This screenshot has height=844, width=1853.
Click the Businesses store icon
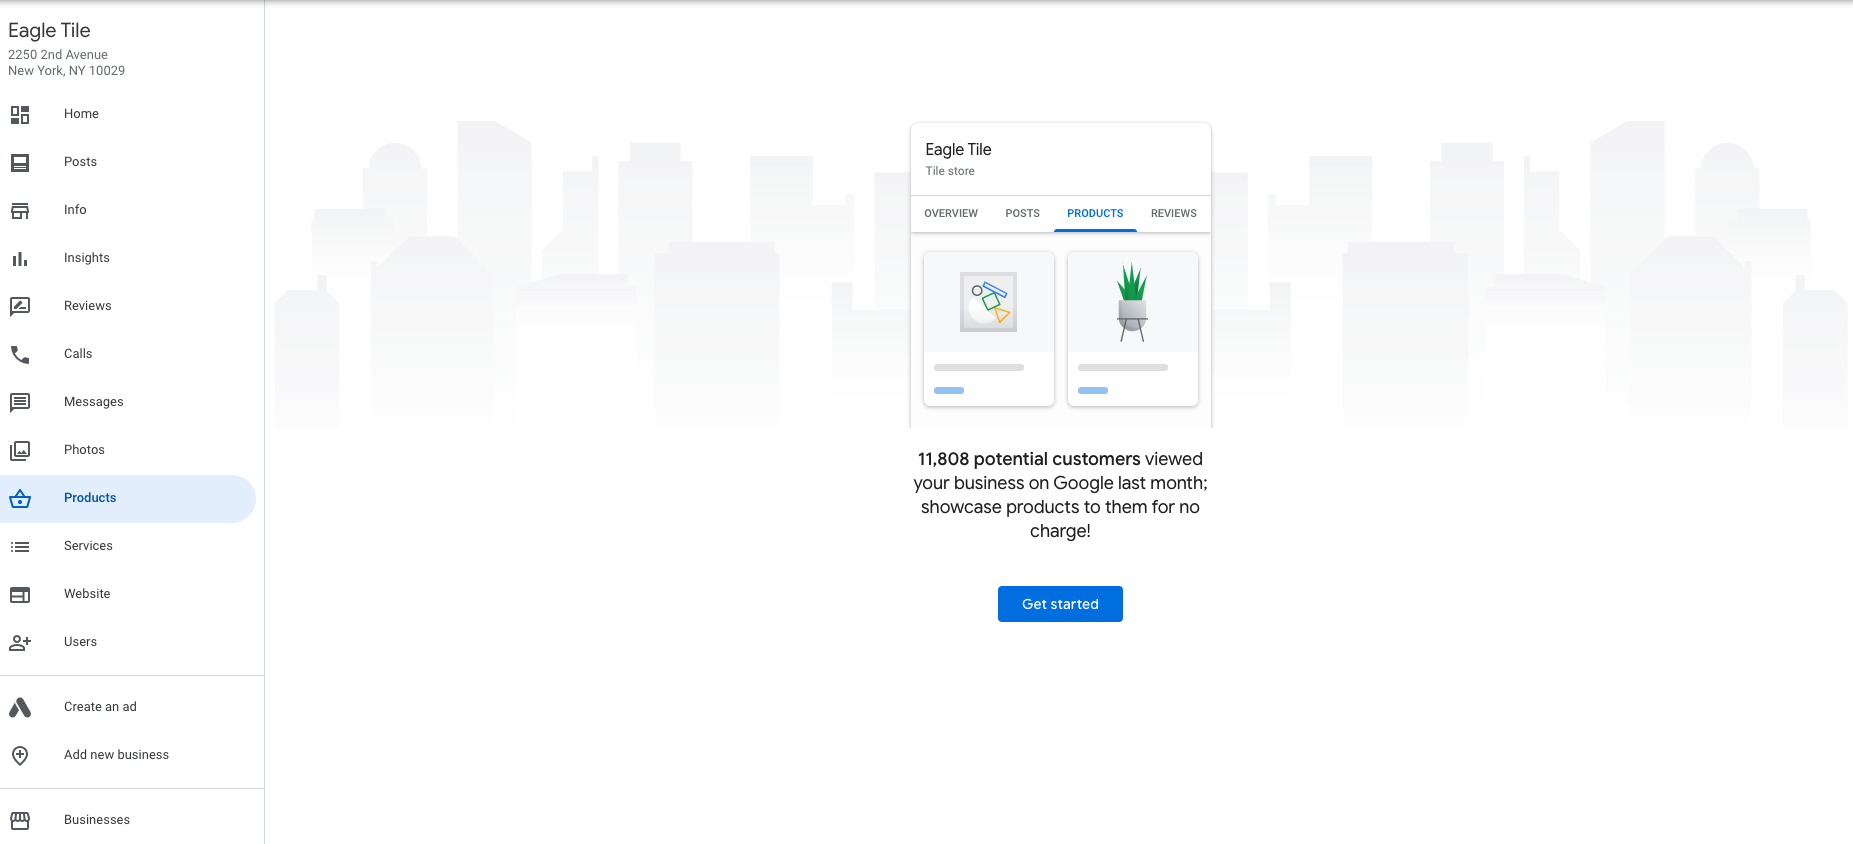(x=20, y=820)
